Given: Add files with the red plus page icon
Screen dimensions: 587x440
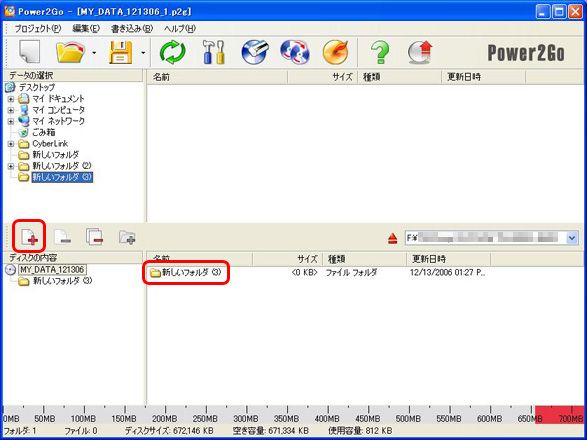Looking at the screenshot, I should click(x=29, y=237).
